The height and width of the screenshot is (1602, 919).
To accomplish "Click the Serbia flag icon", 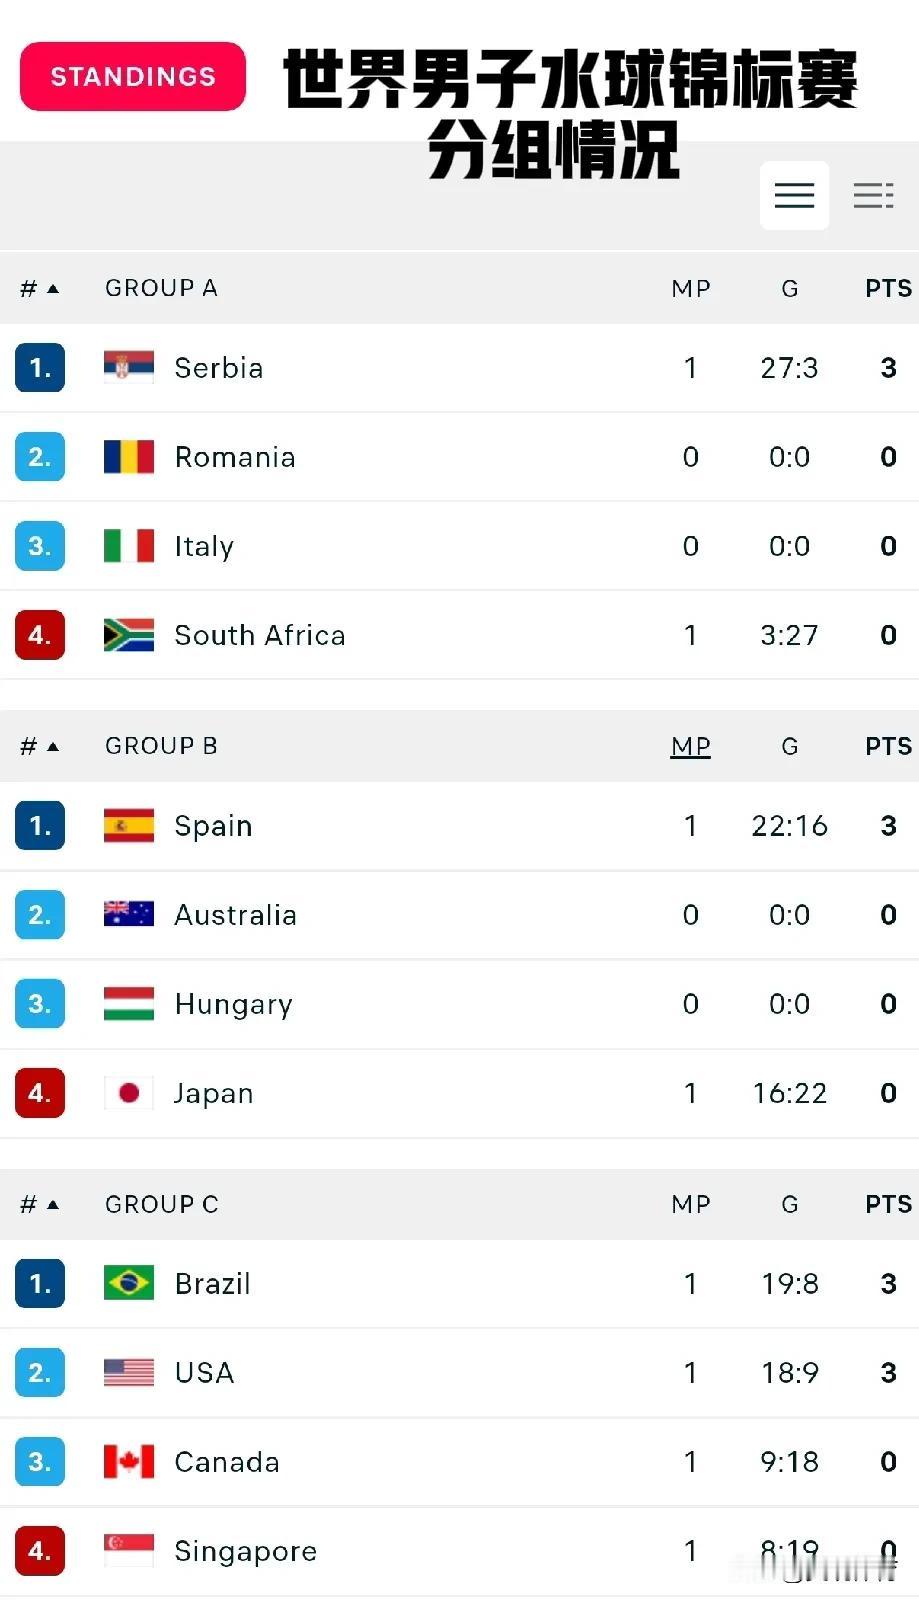I will 129,367.
